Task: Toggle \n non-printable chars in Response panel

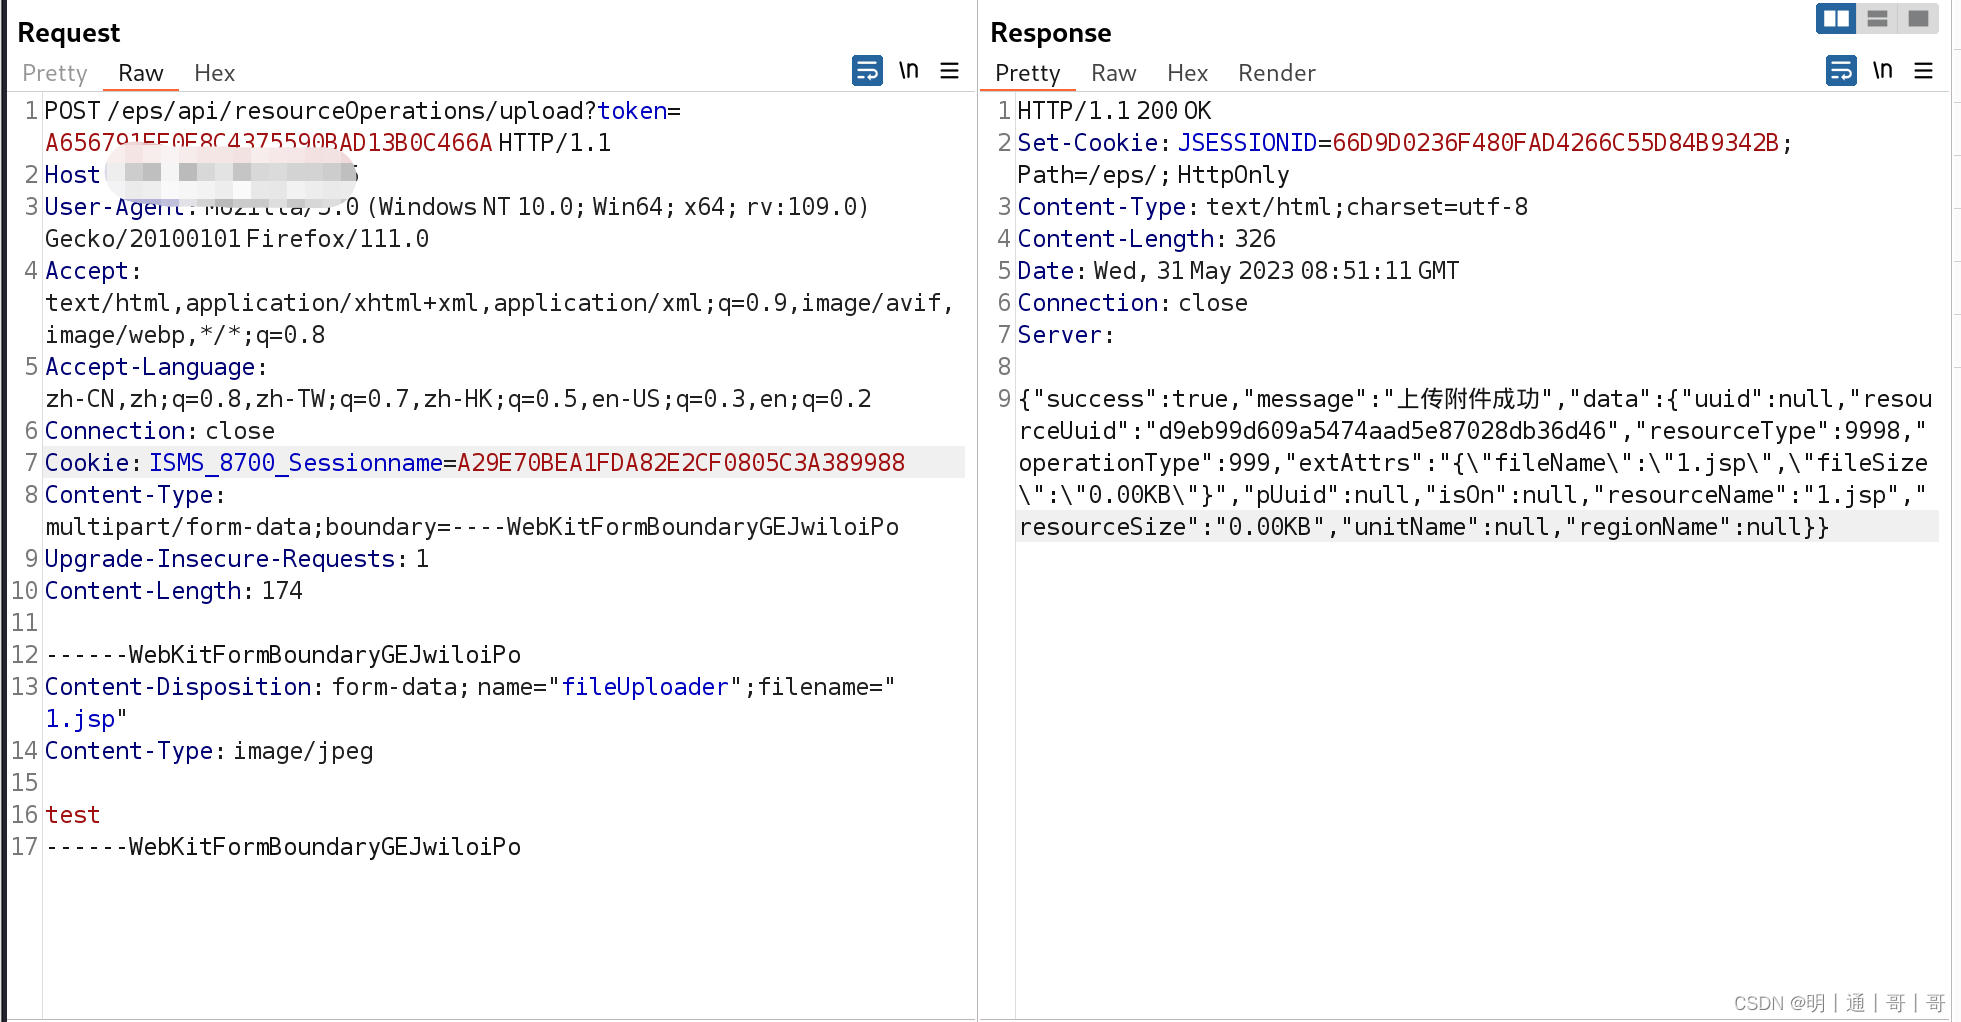Action: [x=1882, y=71]
